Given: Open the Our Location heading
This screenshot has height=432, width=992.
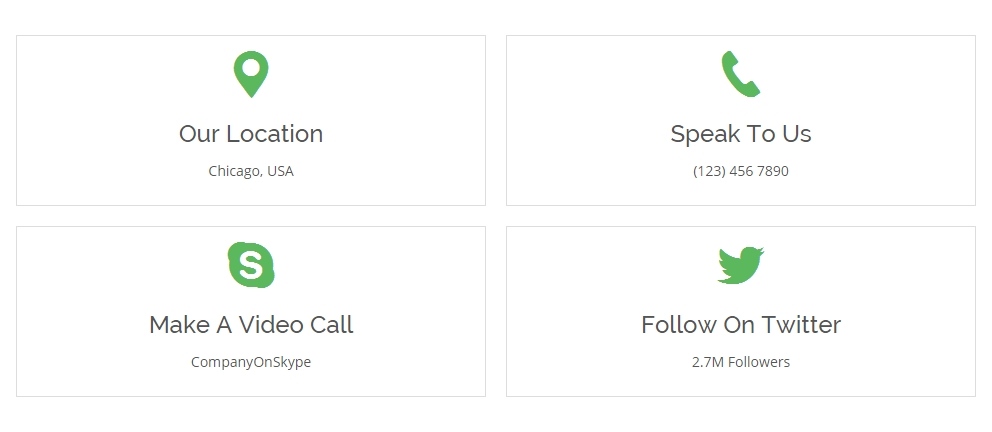Looking at the screenshot, I should [251, 133].
